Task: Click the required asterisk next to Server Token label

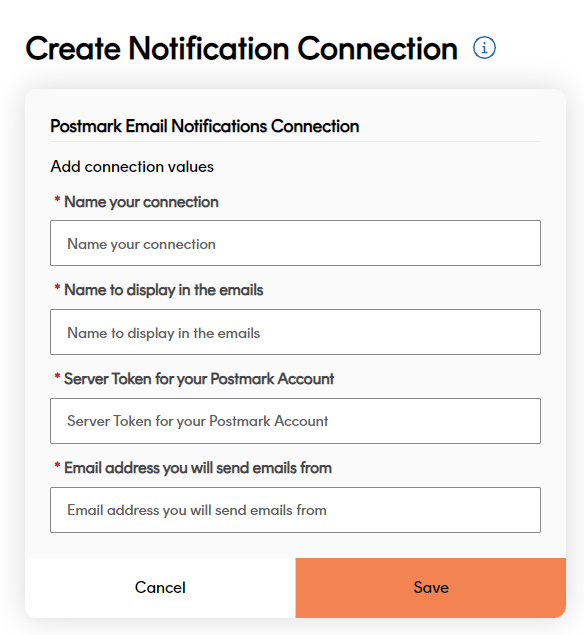Action: (x=57, y=377)
